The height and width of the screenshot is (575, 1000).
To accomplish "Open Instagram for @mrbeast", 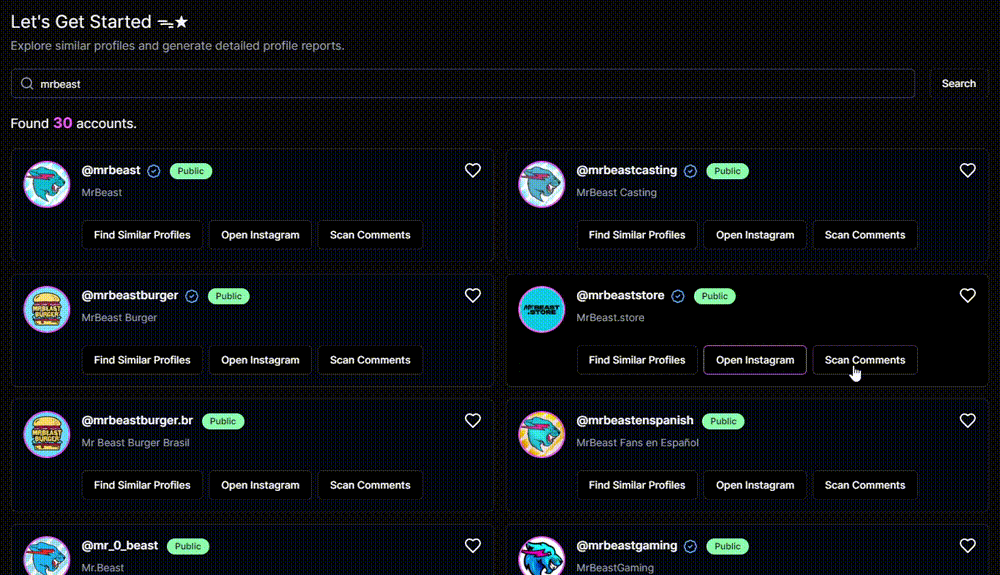I will click(x=260, y=235).
